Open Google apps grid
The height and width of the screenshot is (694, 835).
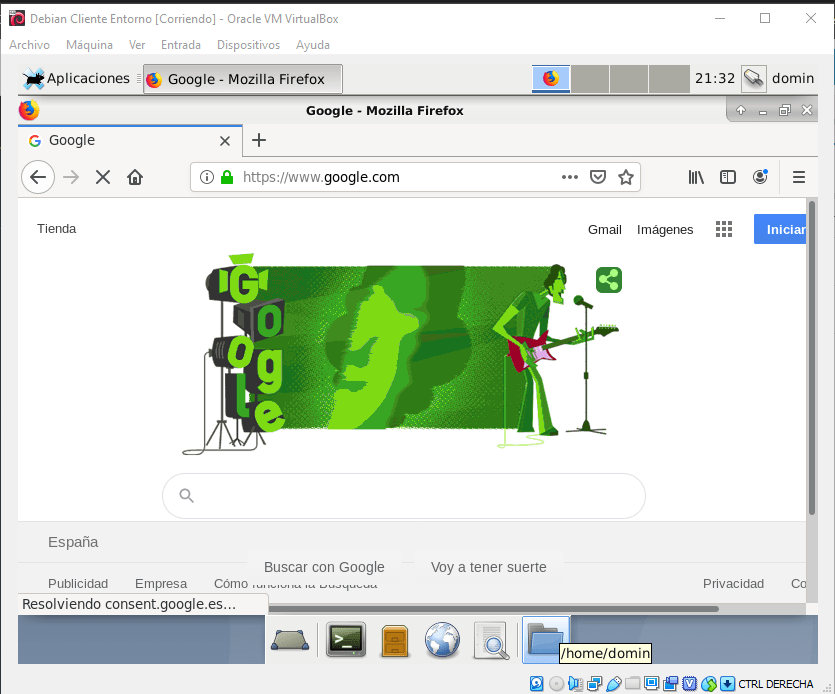(724, 229)
